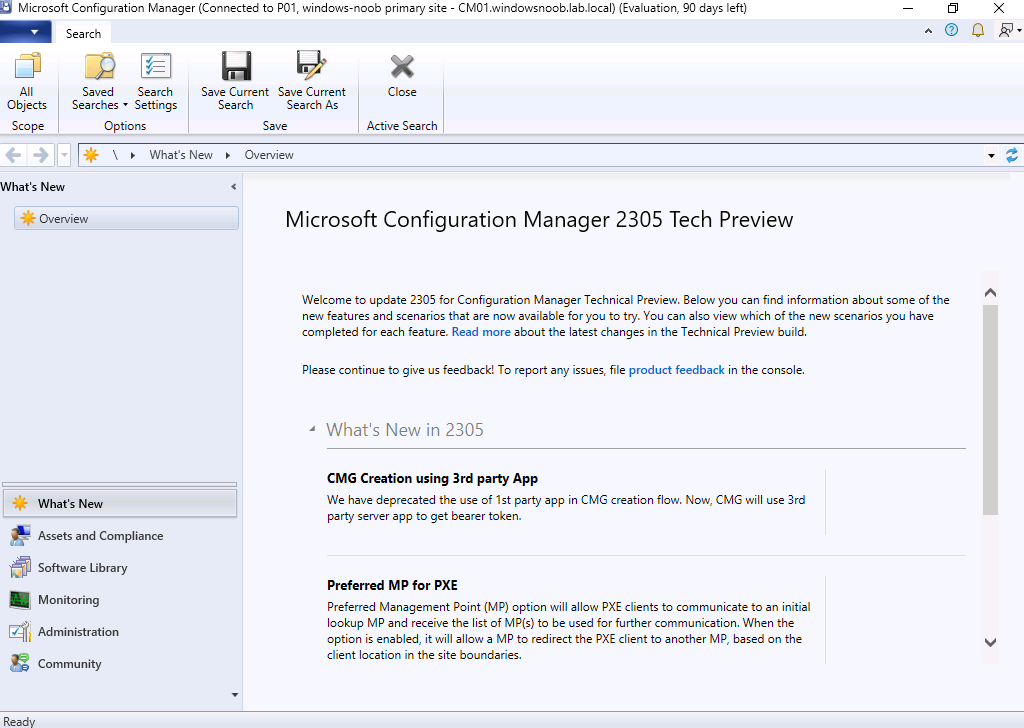The width and height of the screenshot is (1024, 728).
Task: Click the scroll down arrow in content pane
Action: pyautogui.click(x=990, y=642)
